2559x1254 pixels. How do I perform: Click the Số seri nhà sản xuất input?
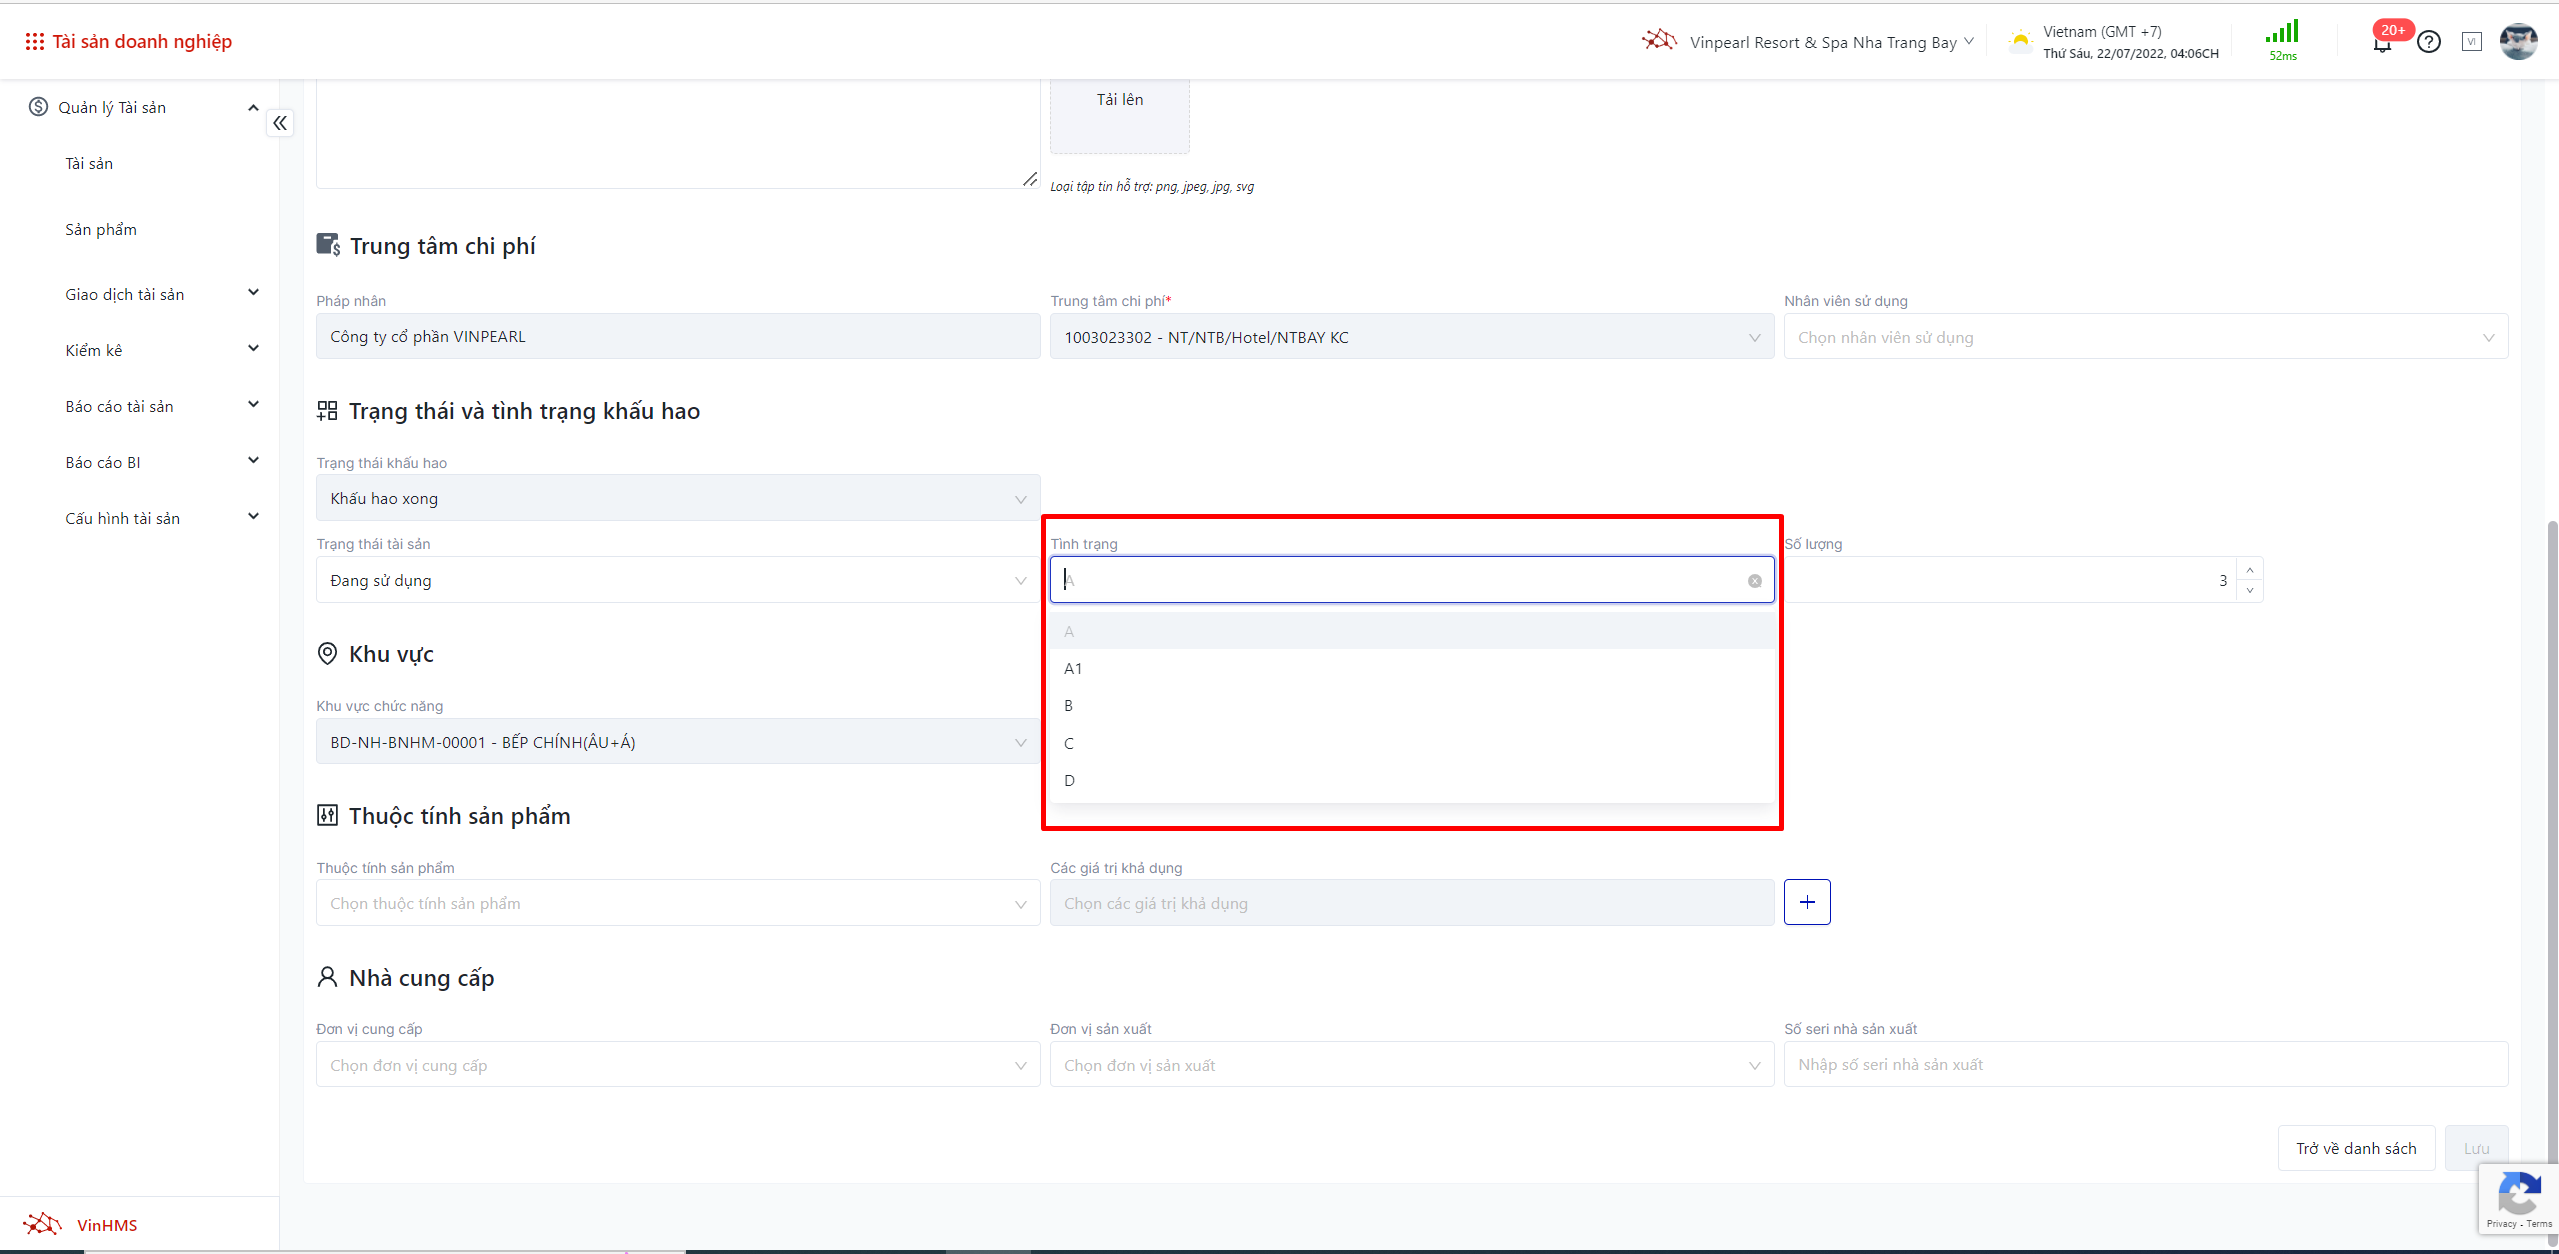pos(2145,1064)
